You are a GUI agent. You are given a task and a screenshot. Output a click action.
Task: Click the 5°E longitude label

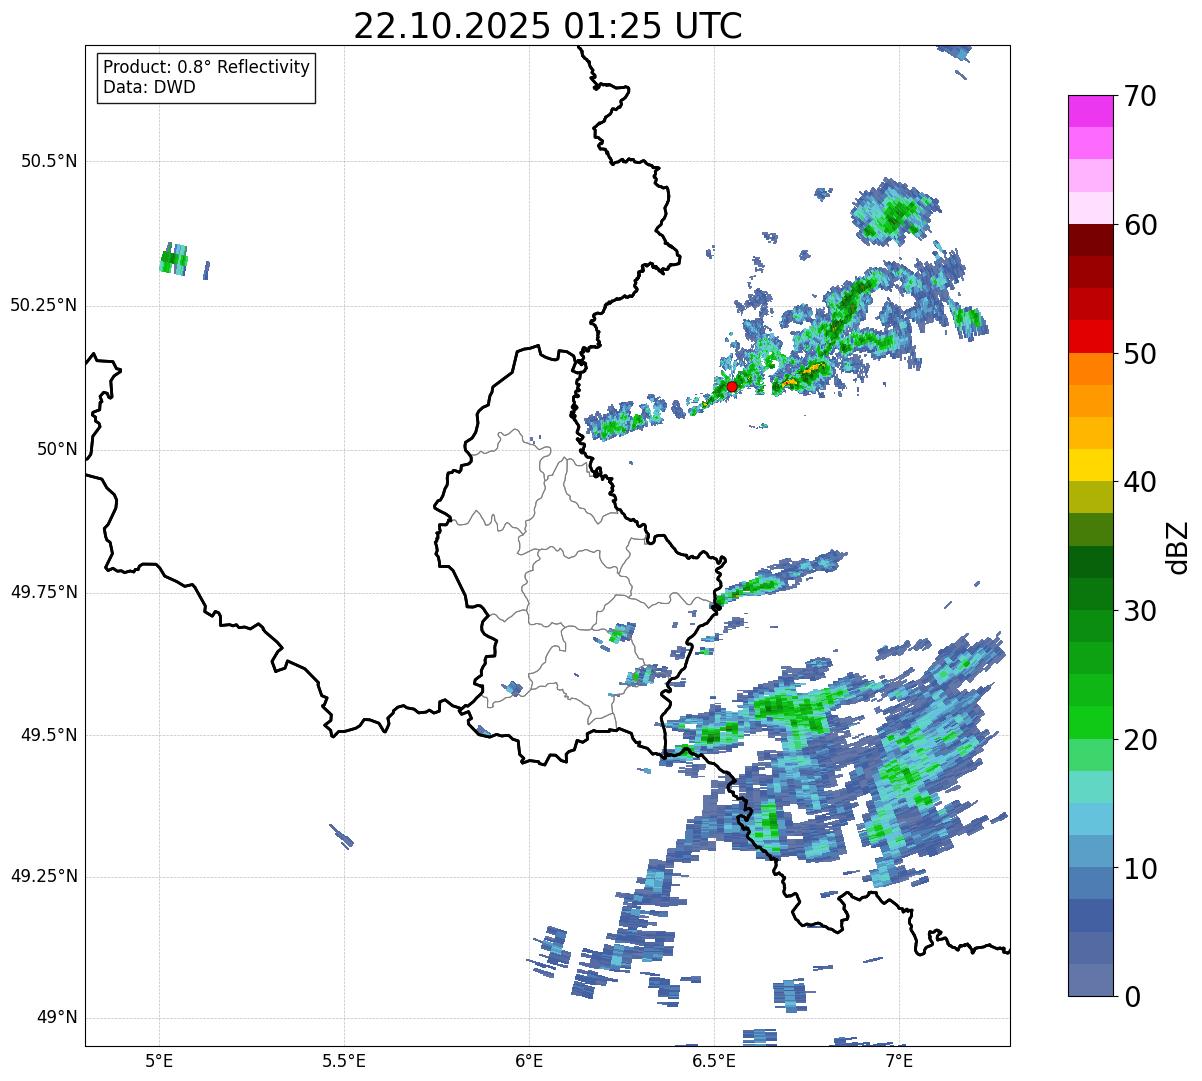(159, 1061)
